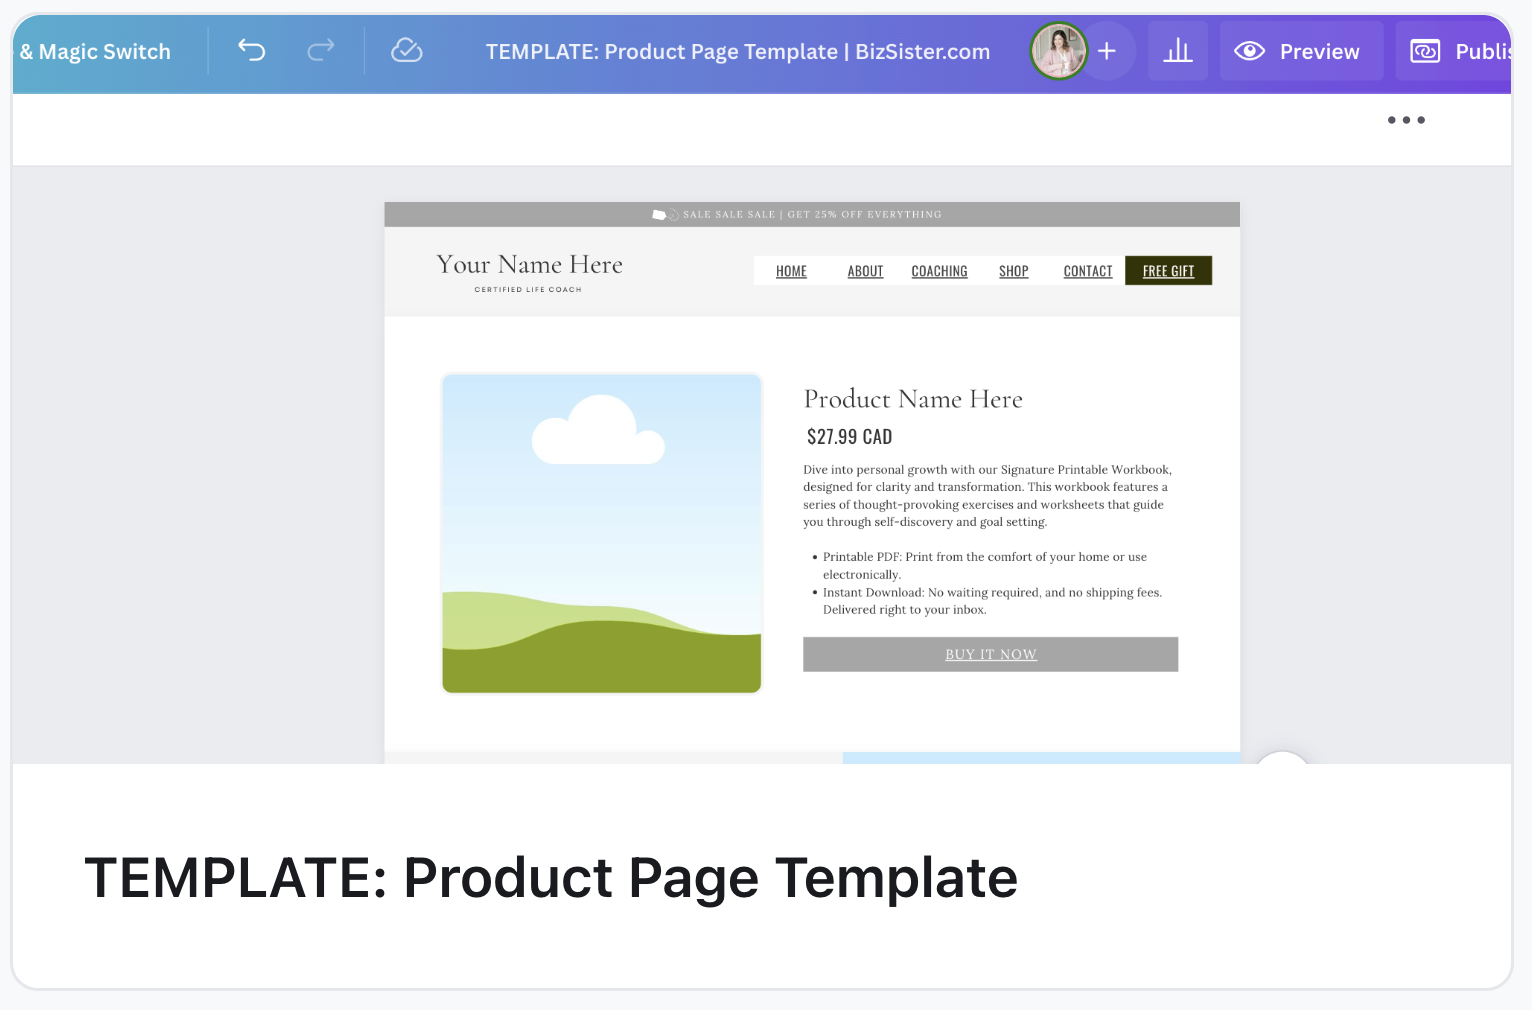
Task: Select the ABOUT navigation link
Action: pos(865,271)
